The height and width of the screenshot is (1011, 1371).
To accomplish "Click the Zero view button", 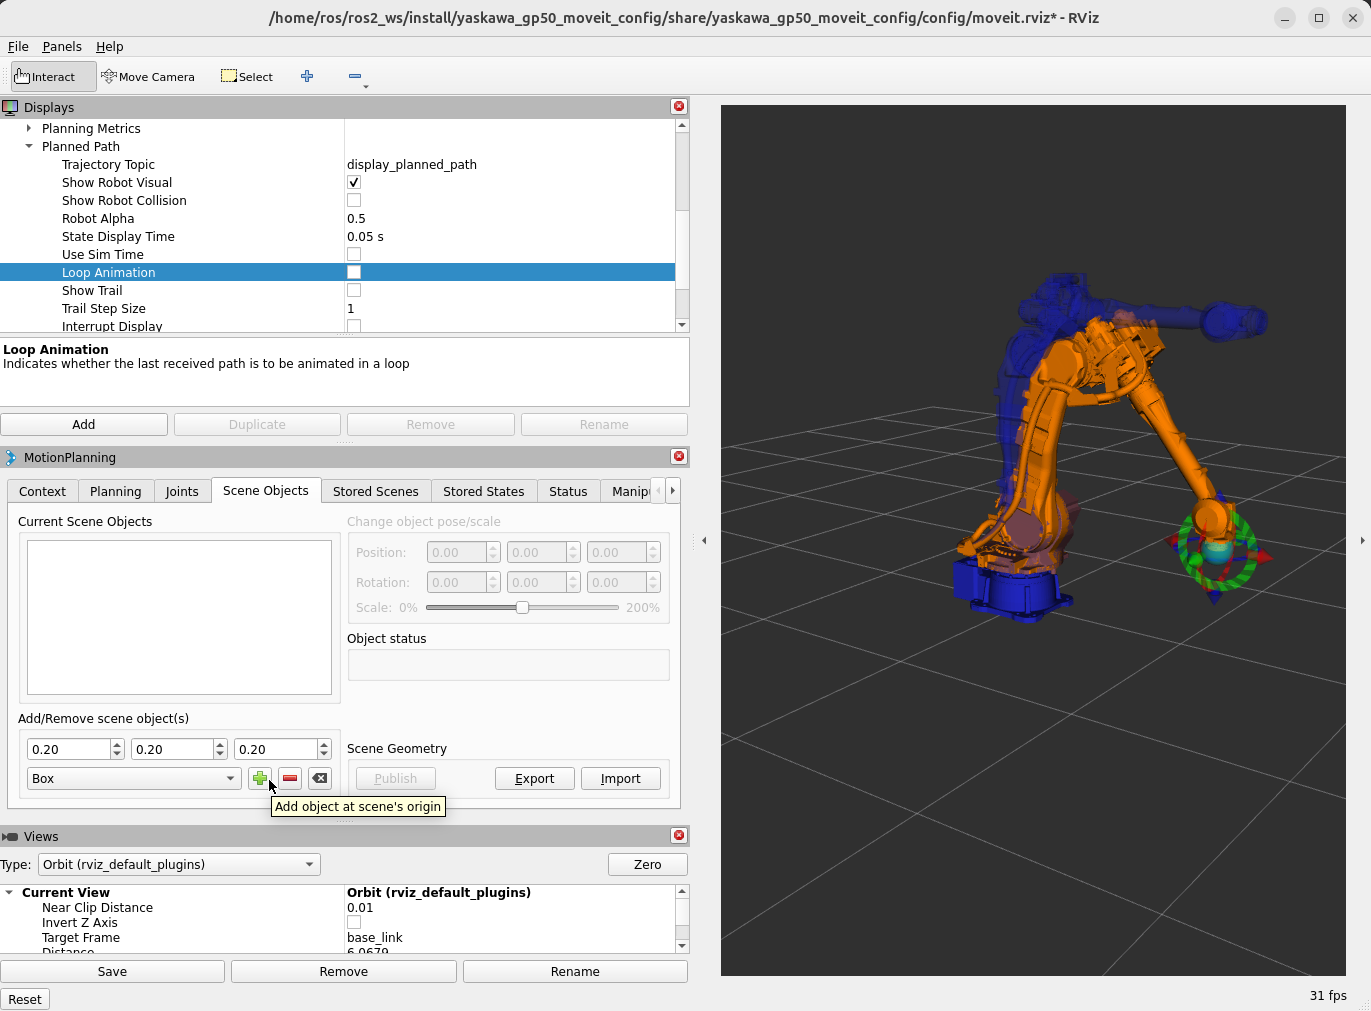I will pyautogui.click(x=648, y=864).
